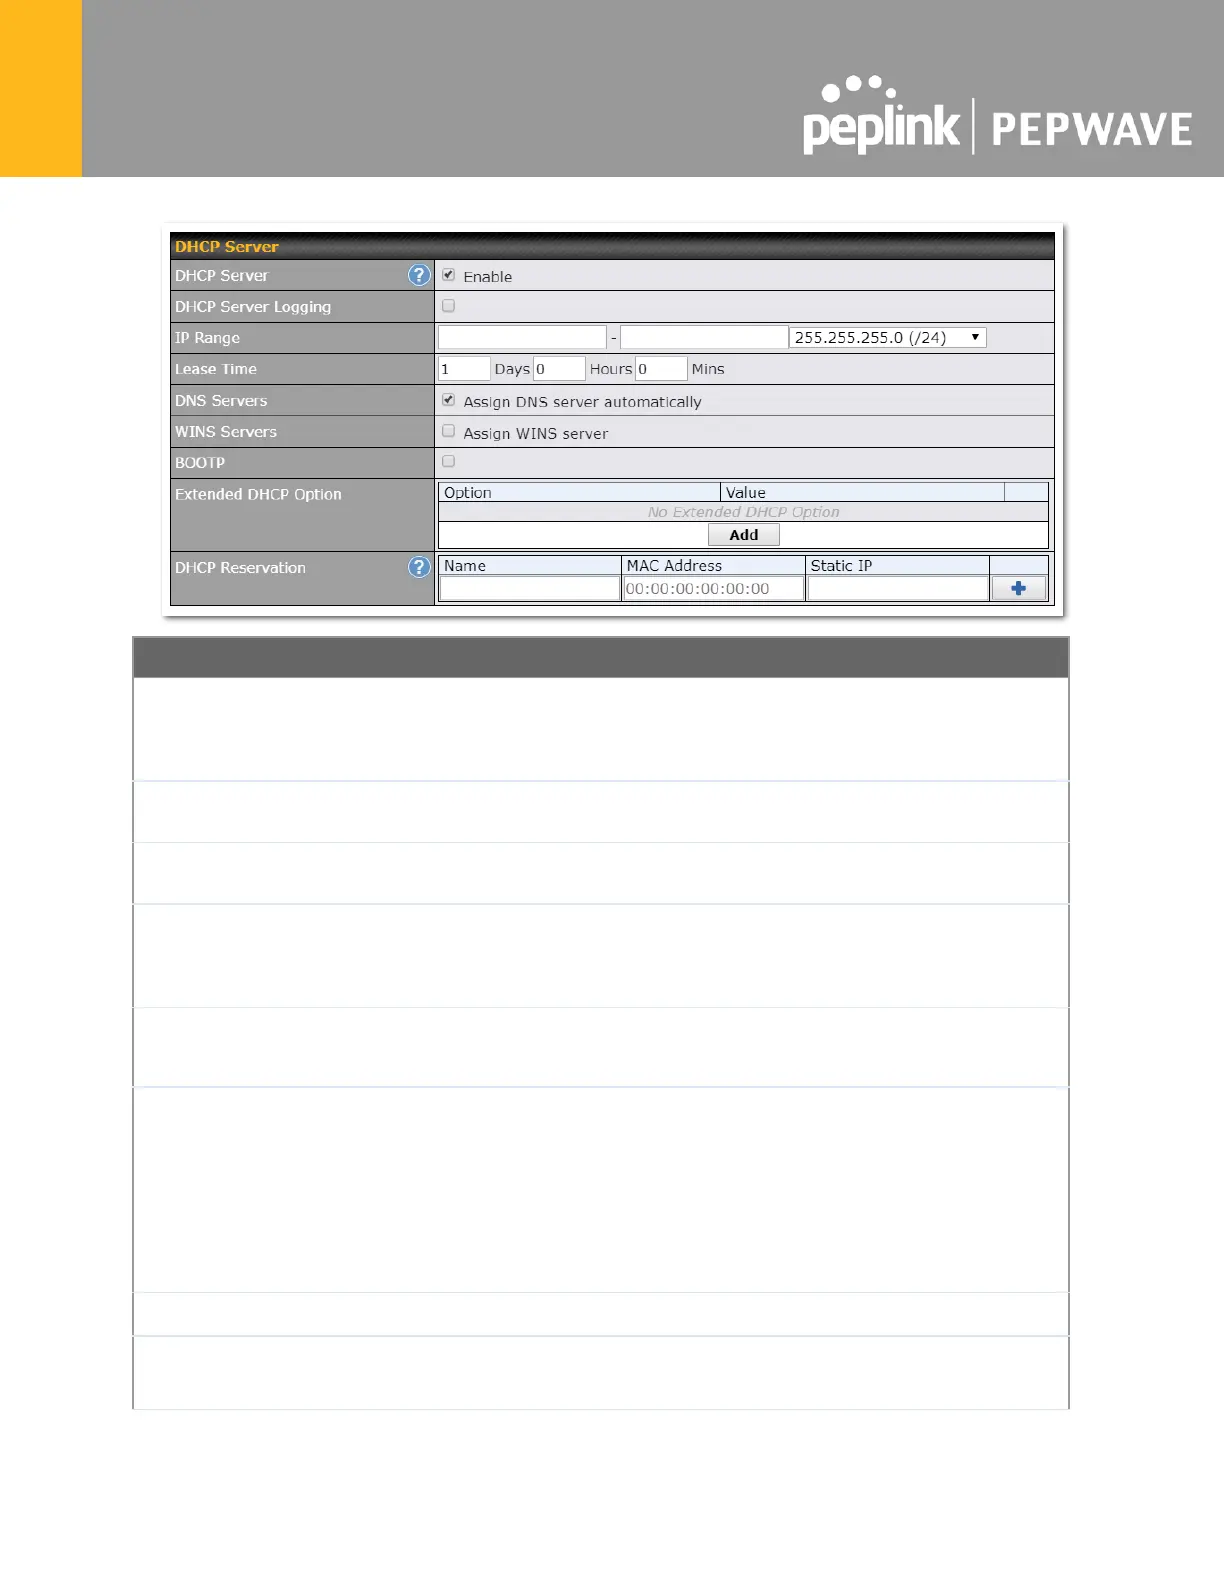Click Lease Time Days field
Screen dimensions: 1224x1584
(x=464, y=369)
